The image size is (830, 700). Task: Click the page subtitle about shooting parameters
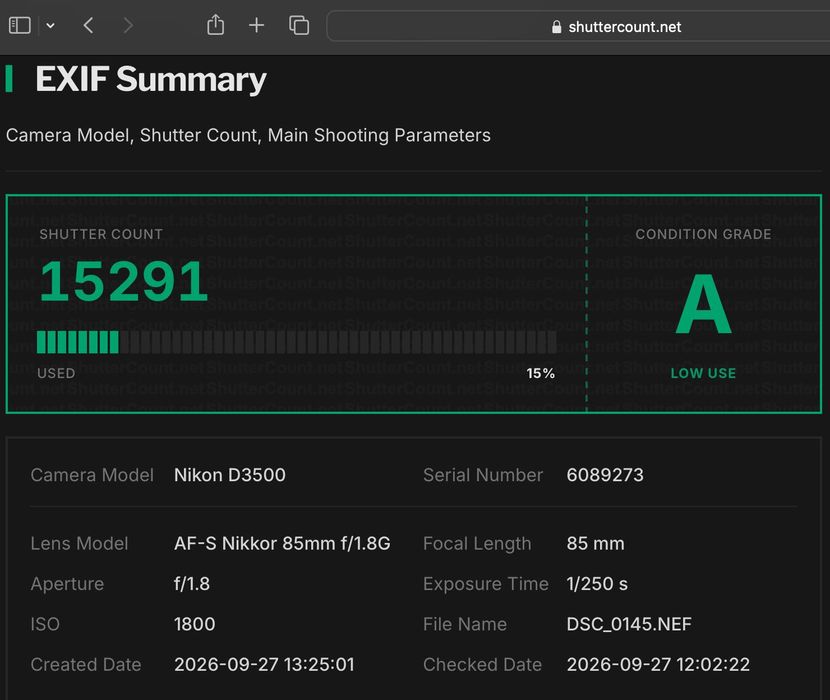[248, 135]
